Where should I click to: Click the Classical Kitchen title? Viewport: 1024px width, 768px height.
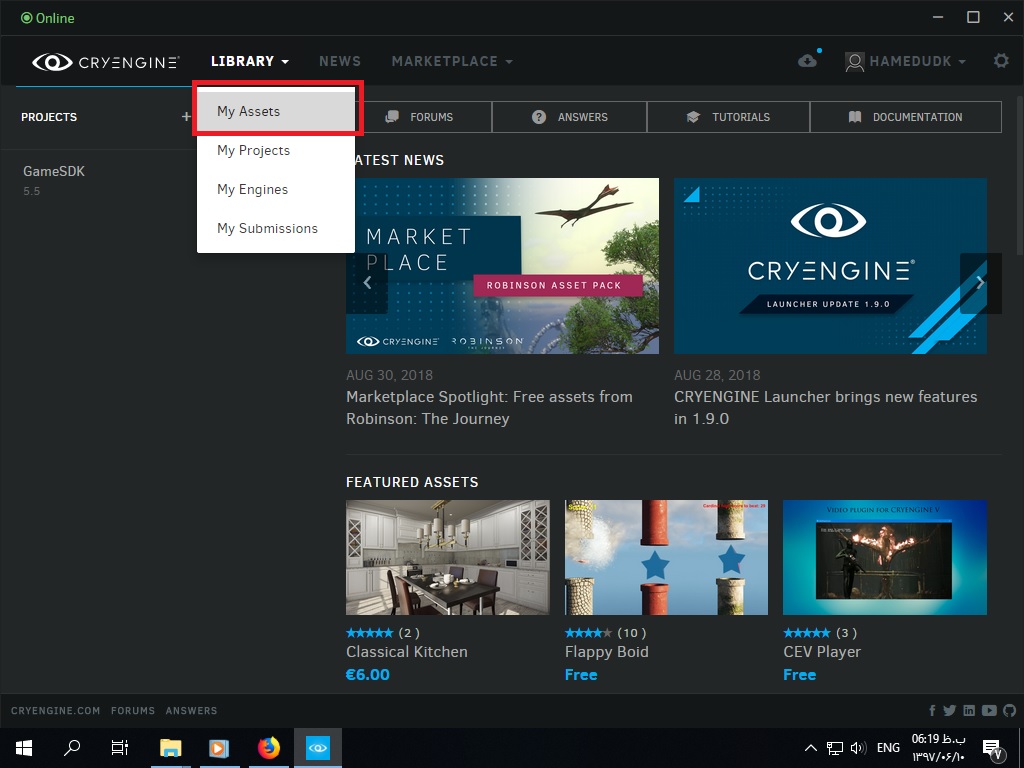tap(407, 652)
